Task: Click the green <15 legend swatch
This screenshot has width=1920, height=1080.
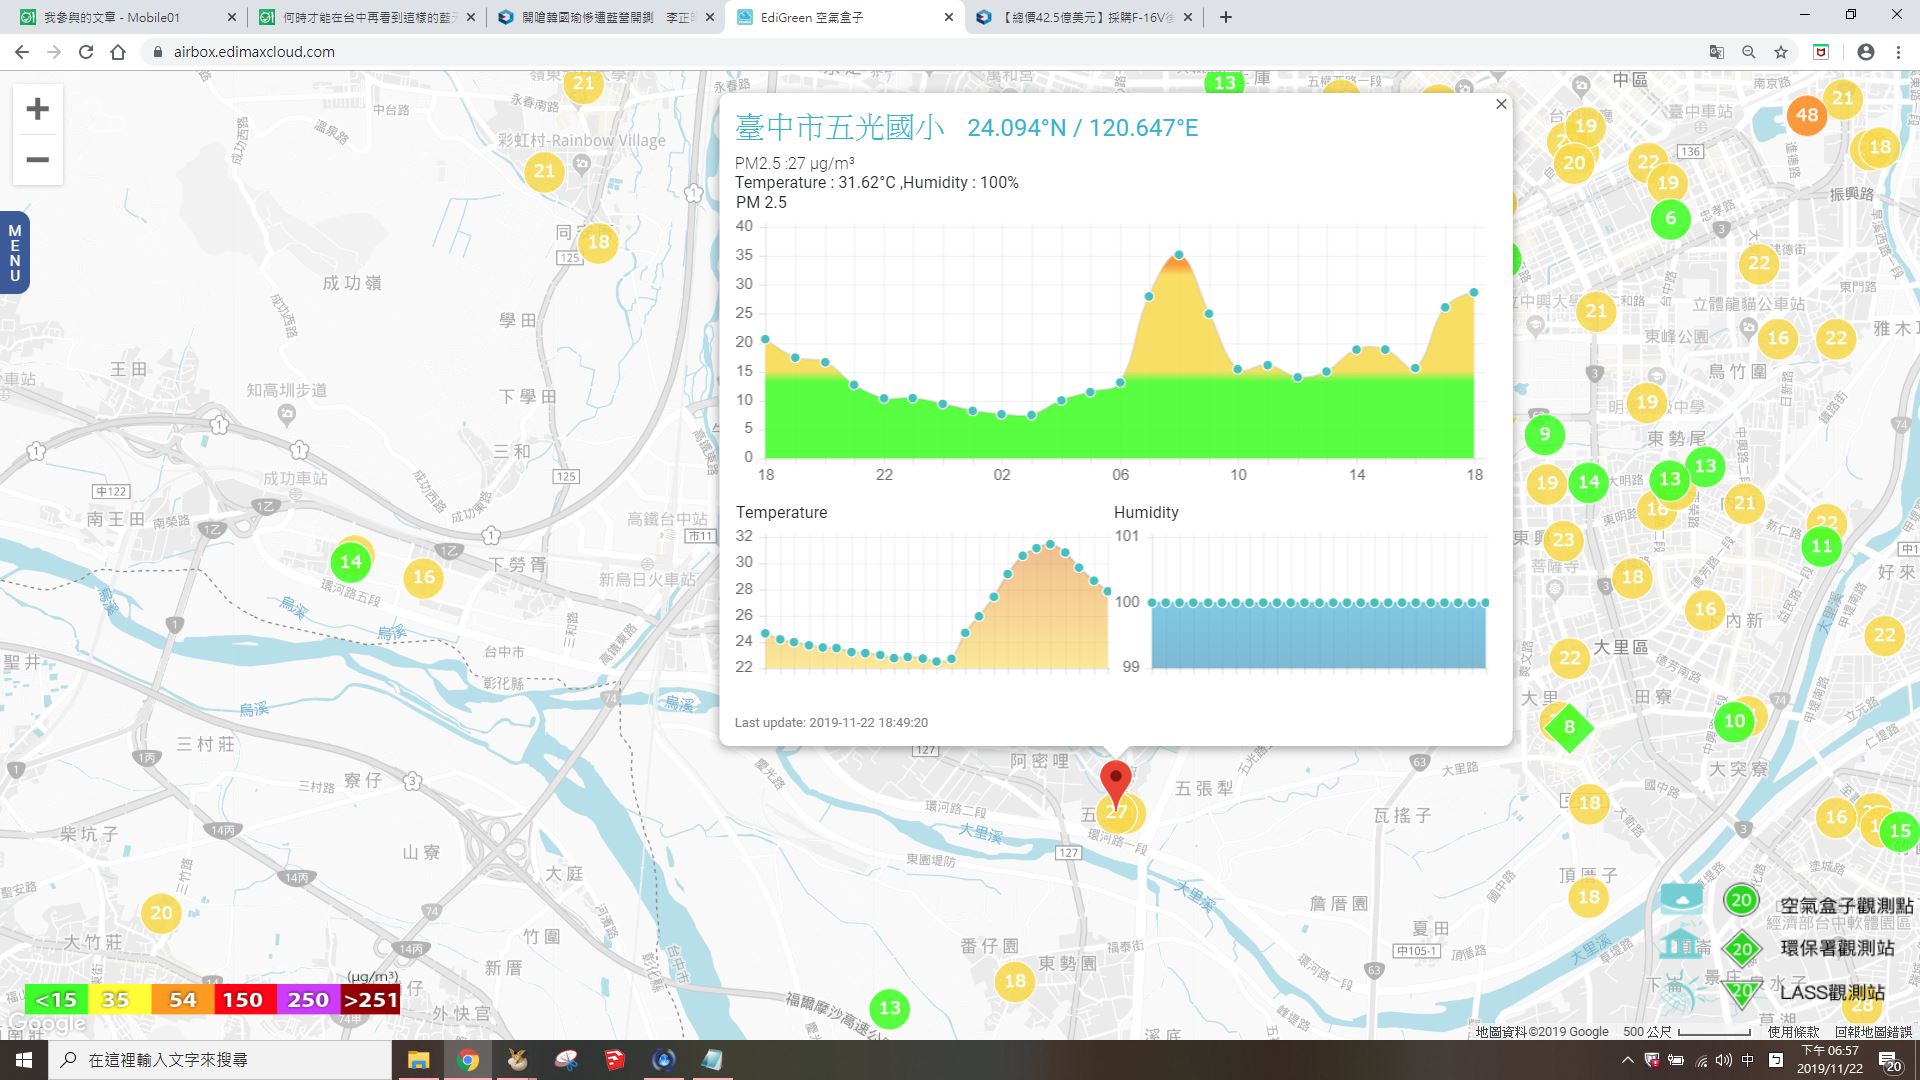Action: click(x=56, y=1000)
